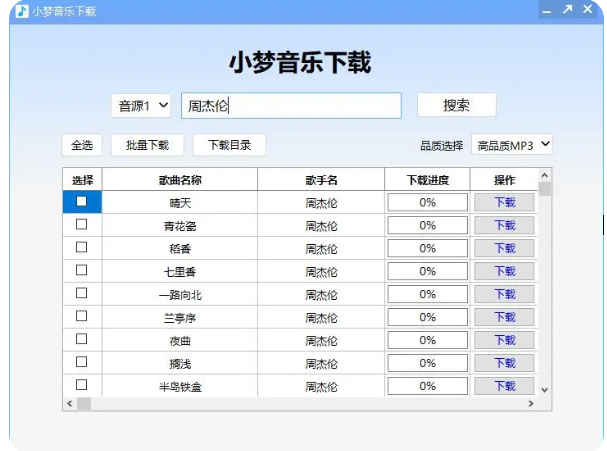The width and height of the screenshot is (607, 451).
Task: Click 下载 in the 稻香 row
Action: click(x=504, y=248)
